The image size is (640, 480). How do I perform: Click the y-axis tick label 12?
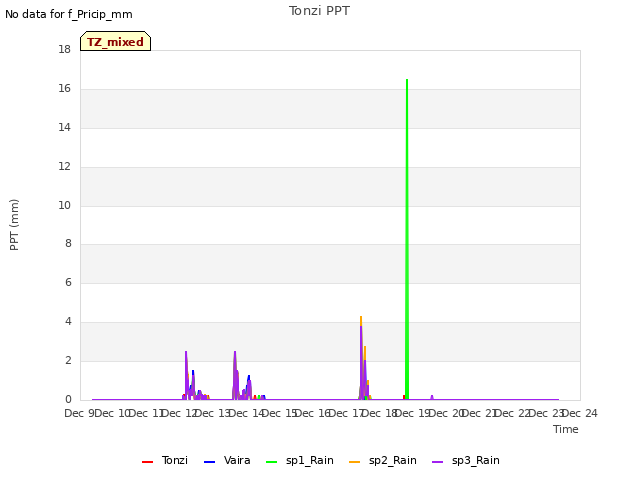coord(64,167)
